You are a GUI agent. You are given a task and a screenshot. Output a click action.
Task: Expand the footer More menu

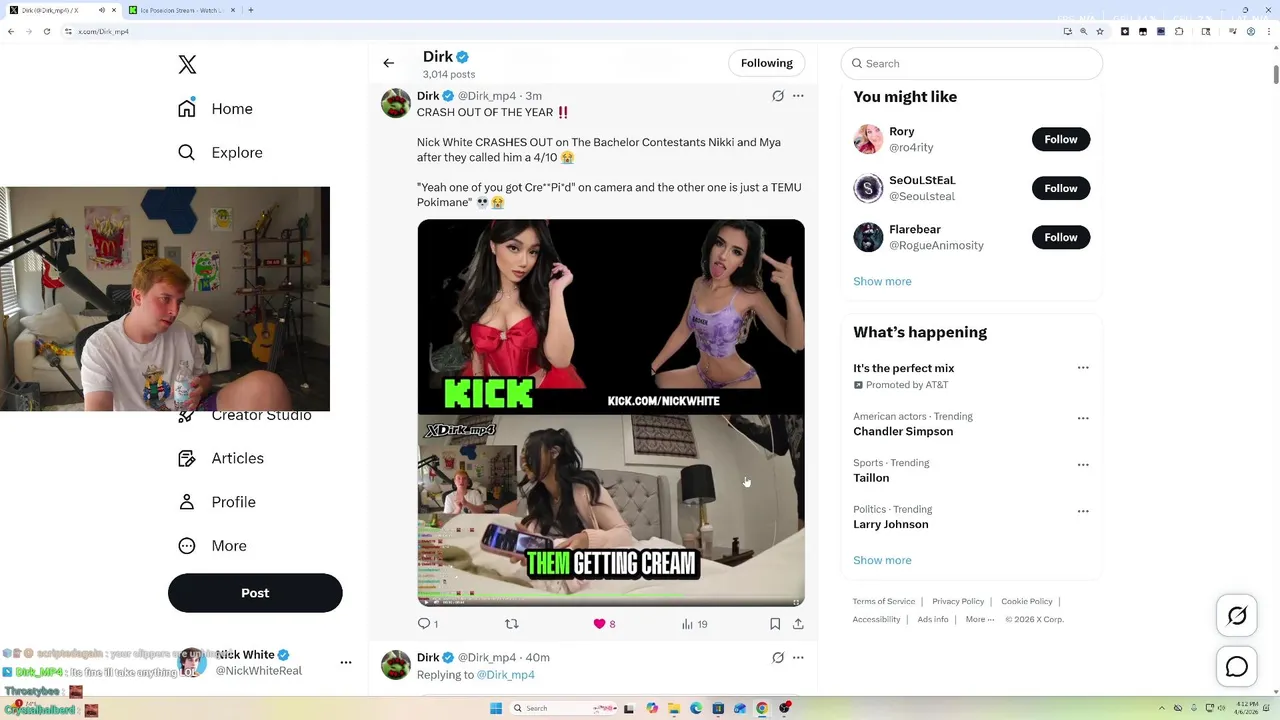(980, 620)
